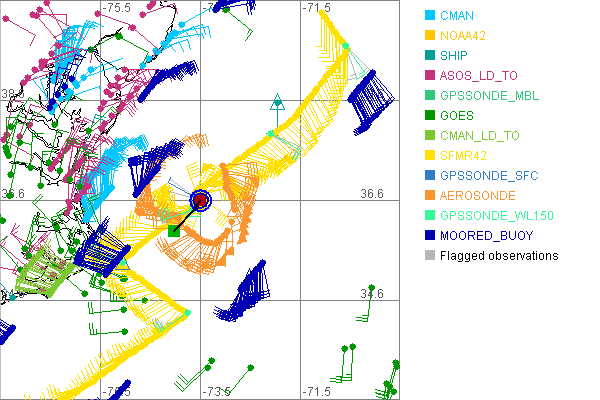Image resolution: width=600 pixels, height=400 pixels.
Task: Select the SFMR42 legend label
Action: coord(463,156)
